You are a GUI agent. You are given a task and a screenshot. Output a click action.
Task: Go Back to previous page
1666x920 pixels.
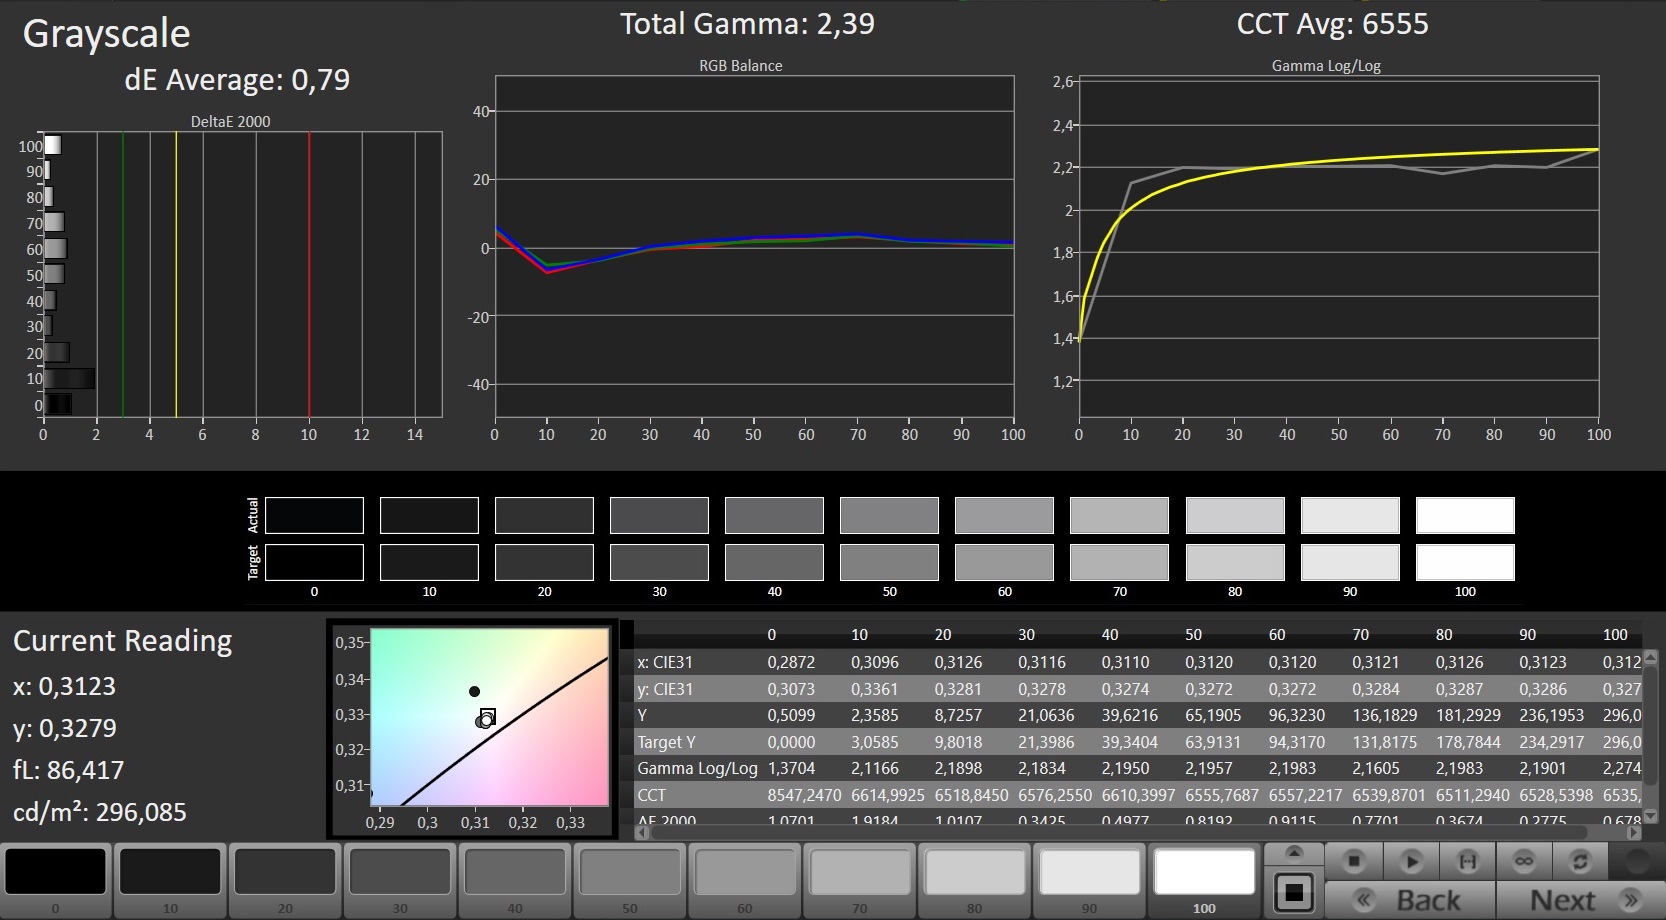(x=1410, y=901)
